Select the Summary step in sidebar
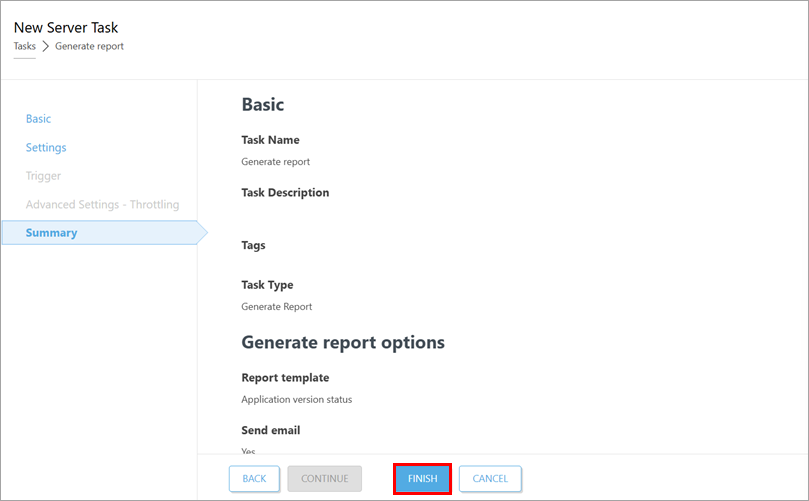809x501 pixels. 51,233
